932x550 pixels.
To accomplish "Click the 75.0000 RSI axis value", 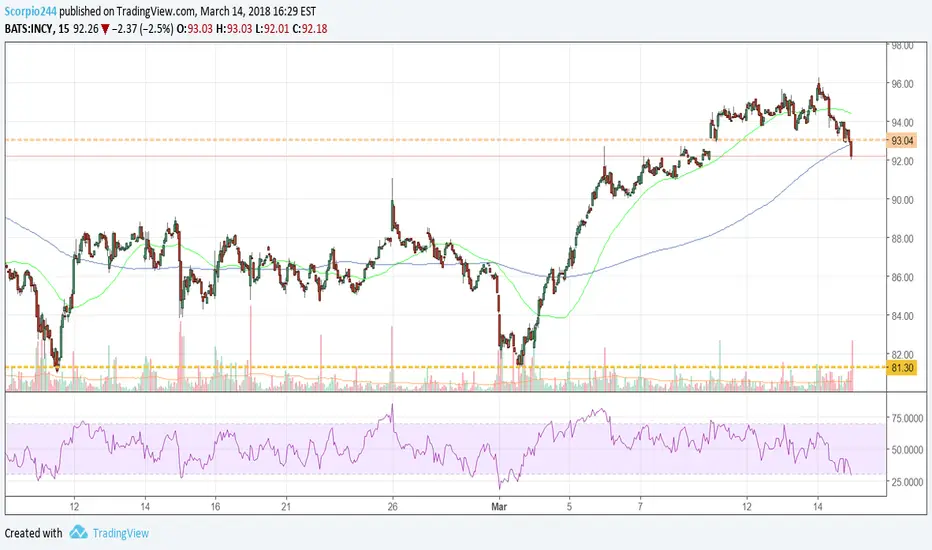I will tap(907, 418).
